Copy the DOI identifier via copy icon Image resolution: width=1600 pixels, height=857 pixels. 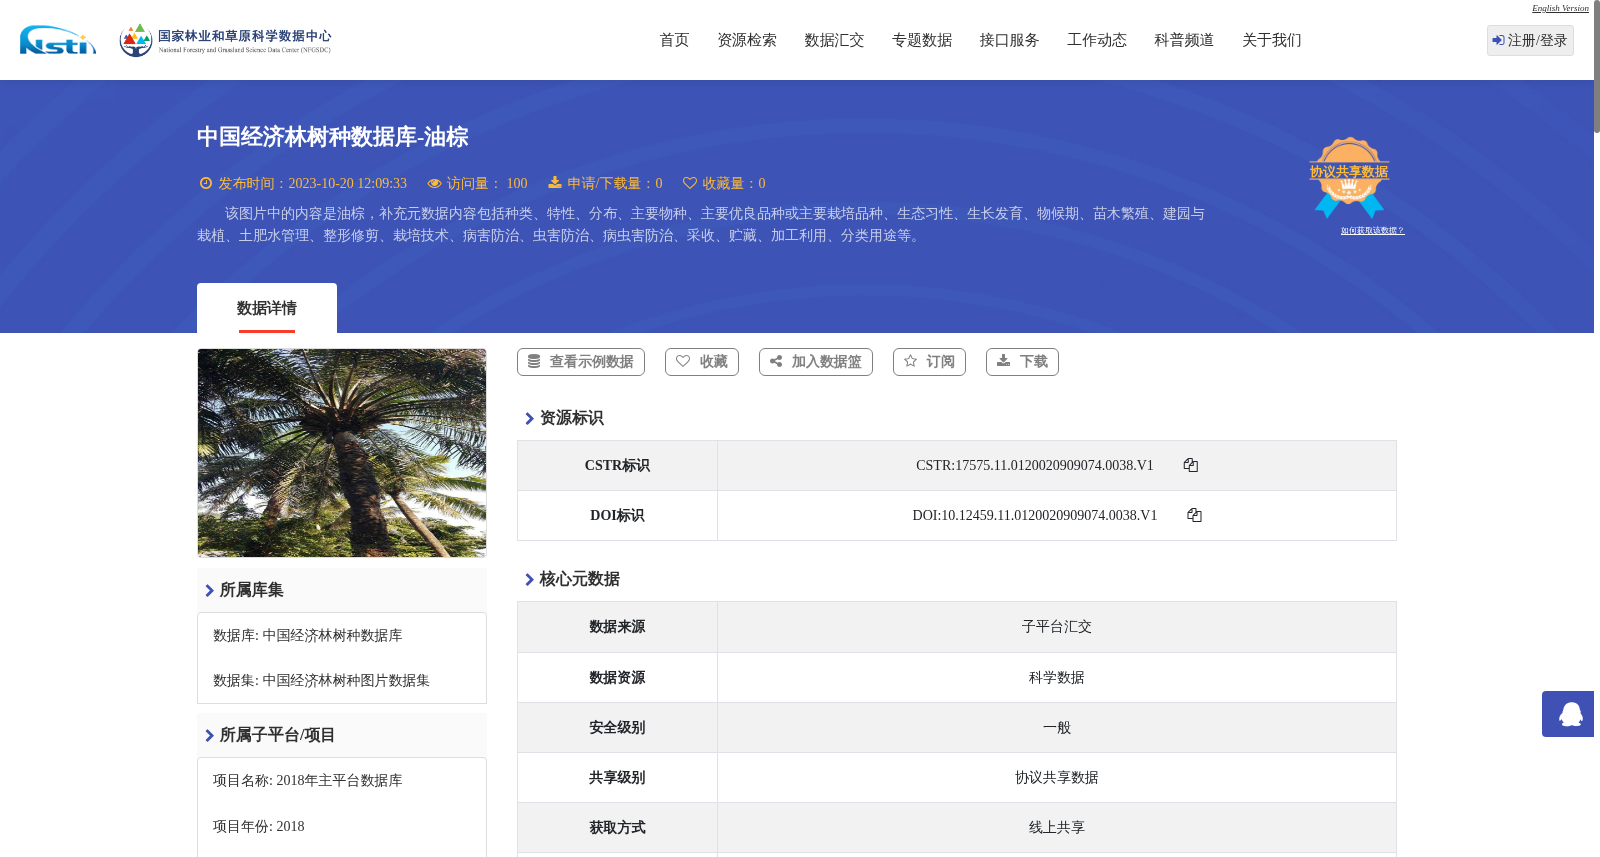pos(1194,515)
